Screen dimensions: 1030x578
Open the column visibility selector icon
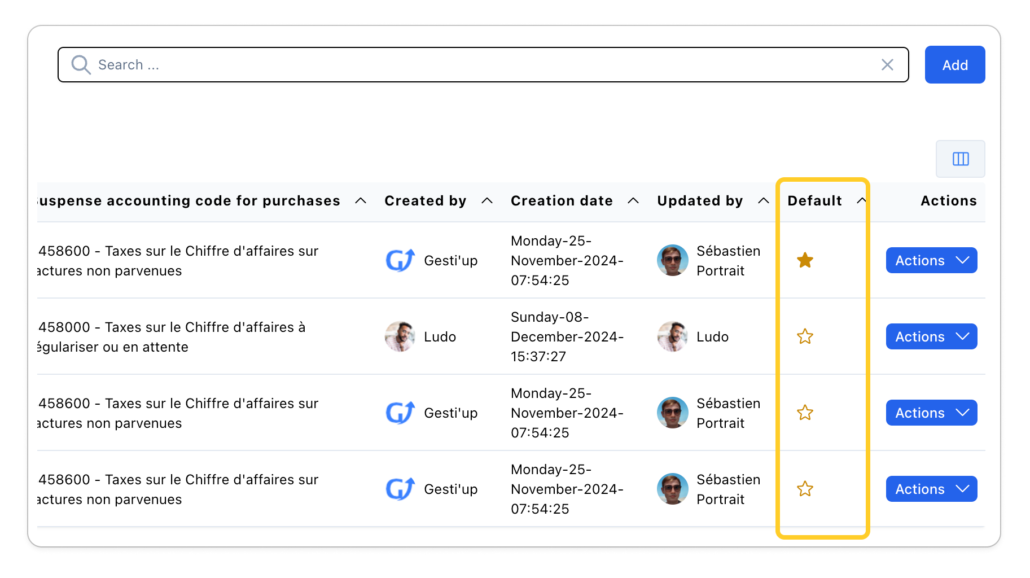tap(960, 159)
